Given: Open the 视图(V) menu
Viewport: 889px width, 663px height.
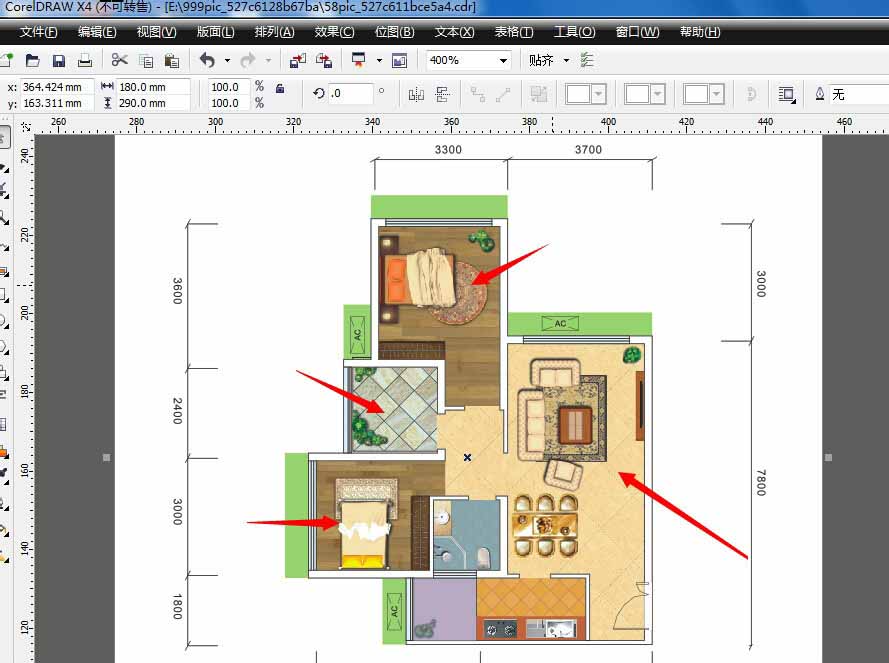Looking at the screenshot, I should (156, 32).
